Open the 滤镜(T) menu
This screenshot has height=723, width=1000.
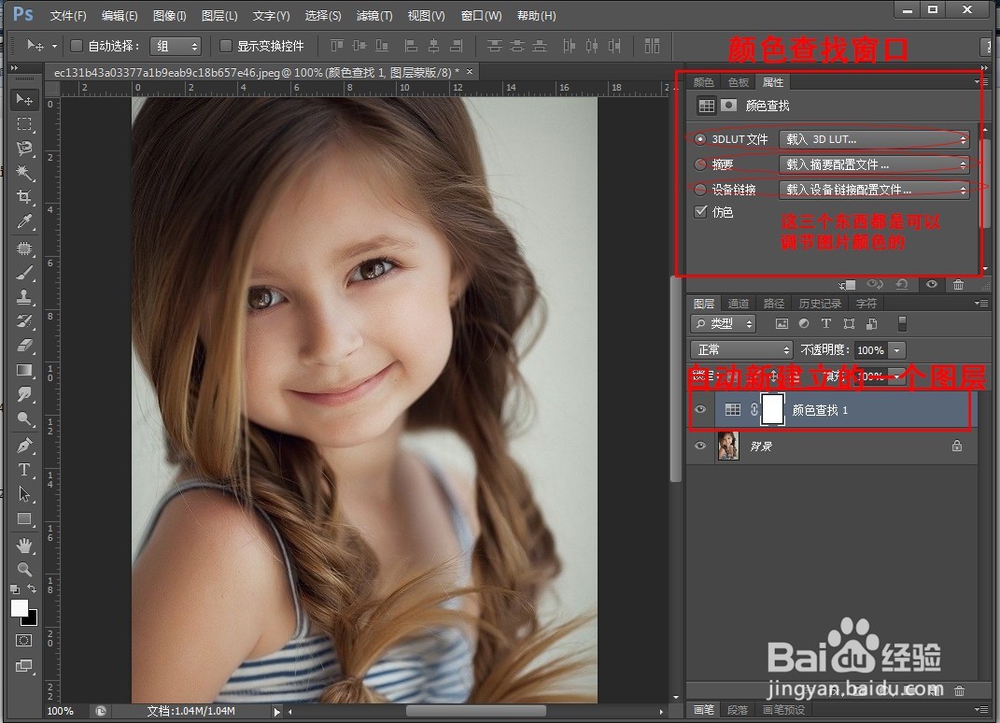374,15
